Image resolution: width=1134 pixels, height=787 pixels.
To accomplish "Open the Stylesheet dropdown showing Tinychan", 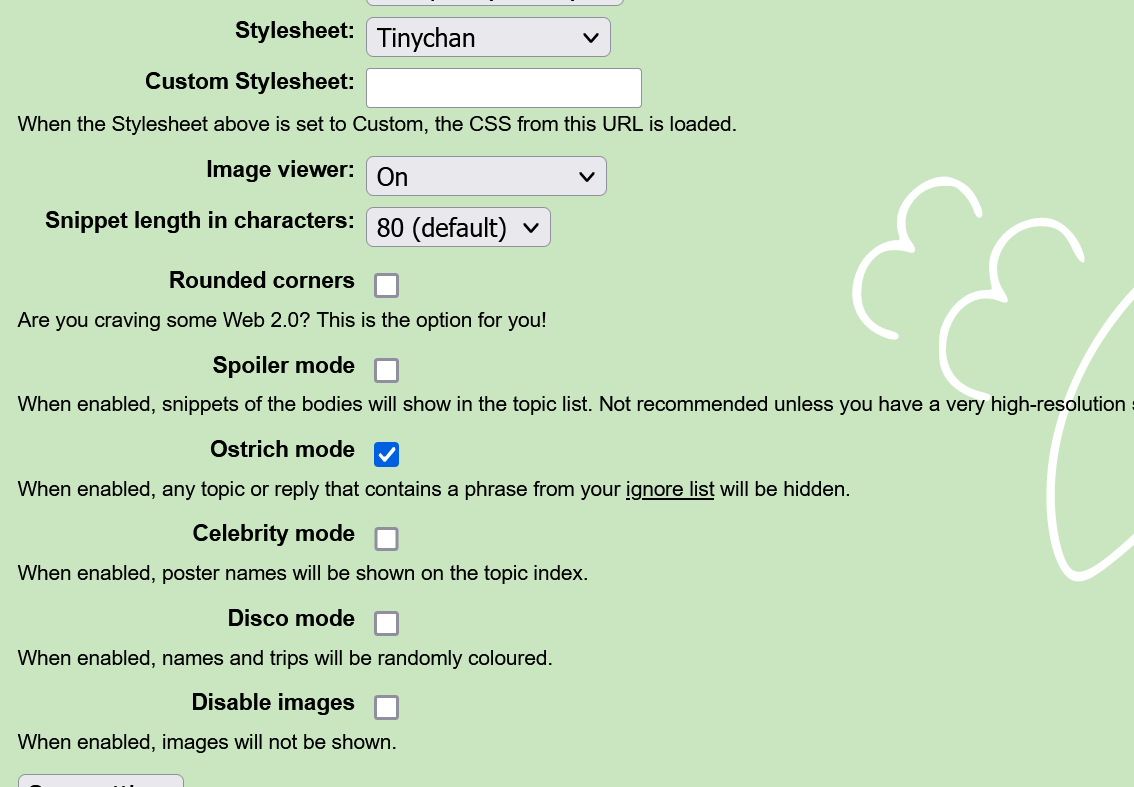I will coord(488,38).
